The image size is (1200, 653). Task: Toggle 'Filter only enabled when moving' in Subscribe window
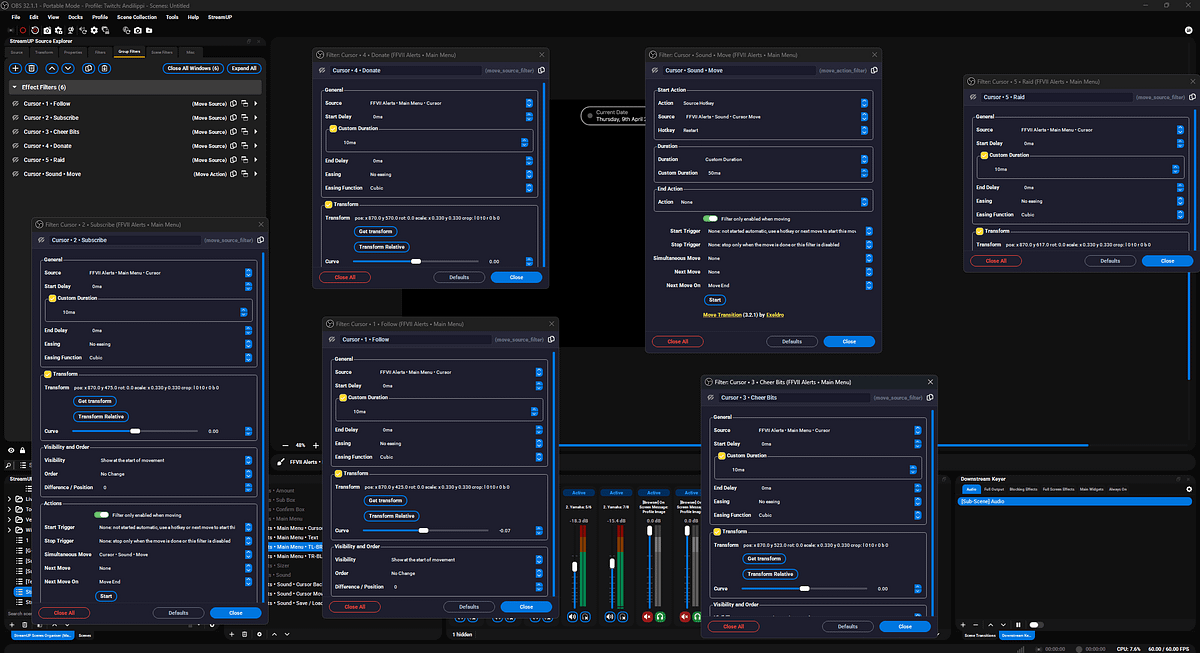[102, 515]
